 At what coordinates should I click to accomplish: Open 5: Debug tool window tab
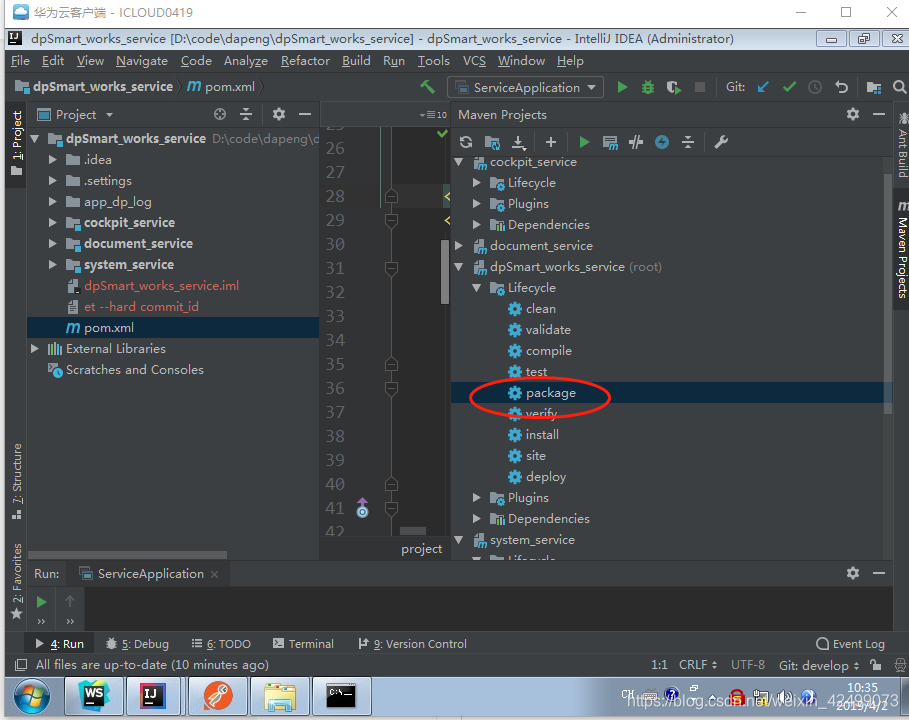pyautogui.click(x=137, y=643)
